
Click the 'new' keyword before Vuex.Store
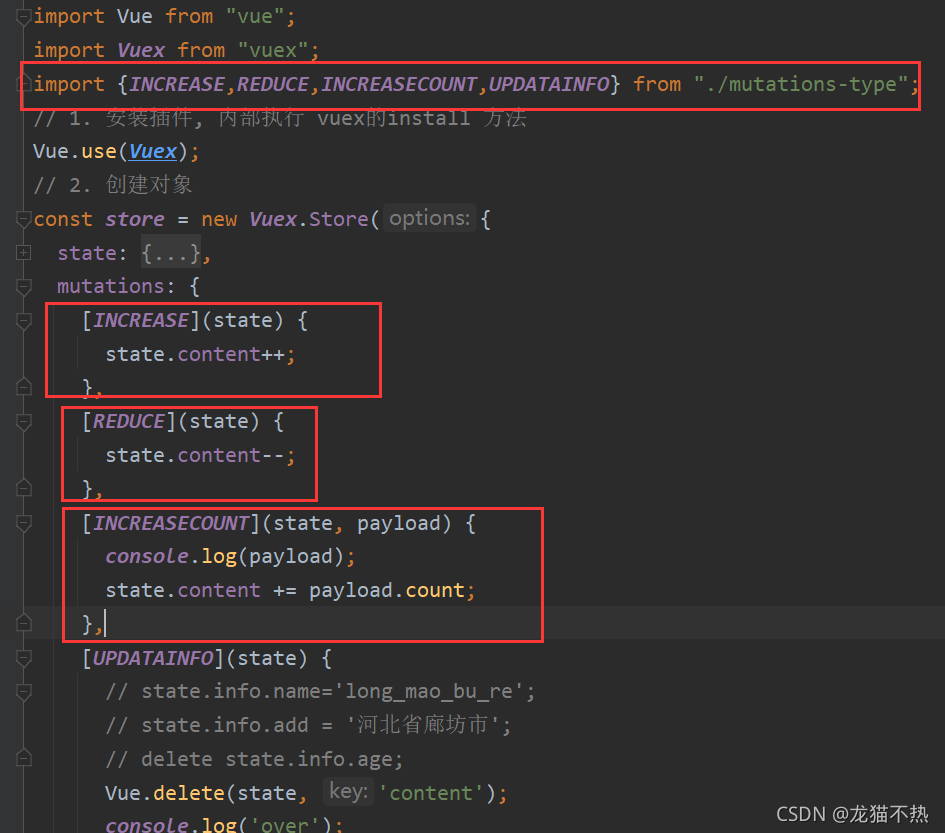[219, 219]
